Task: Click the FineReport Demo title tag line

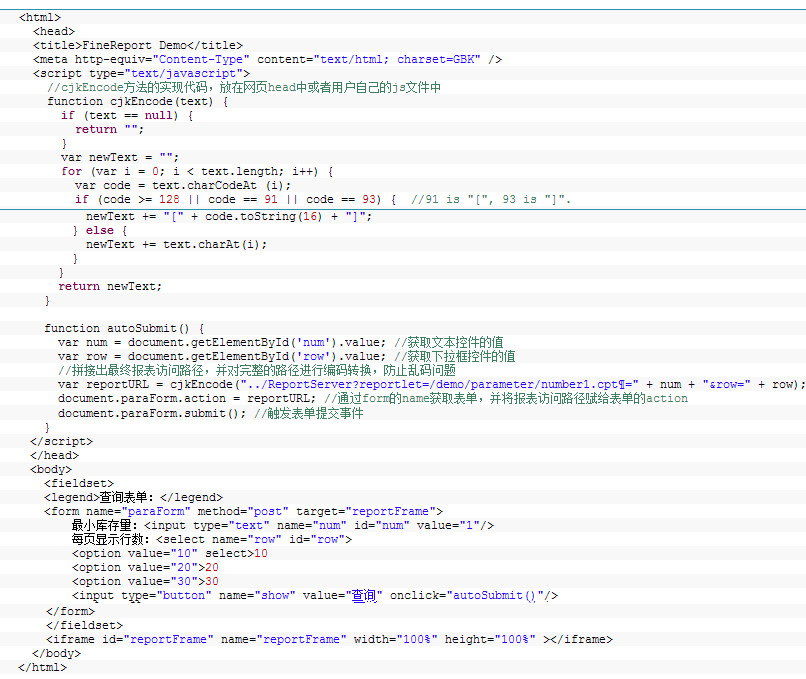Action: click(138, 45)
